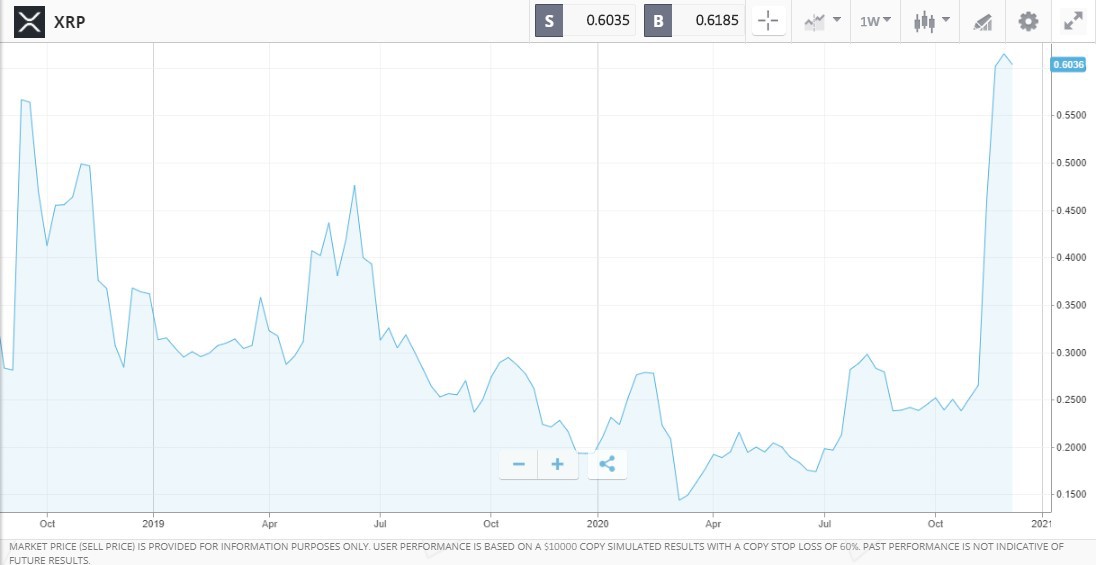Screen dimensions: 1096x565
Task: Click the XRP logo icon
Action: [30, 21]
